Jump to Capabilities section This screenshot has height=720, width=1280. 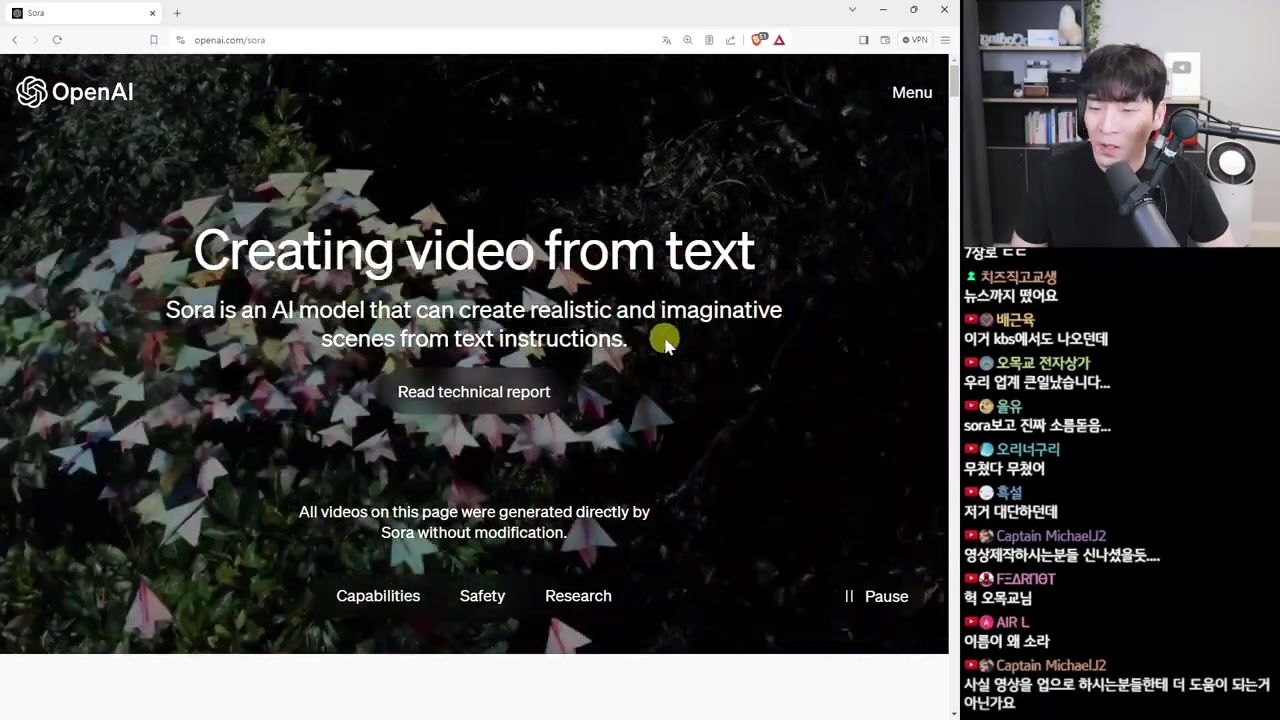[x=378, y=596]
